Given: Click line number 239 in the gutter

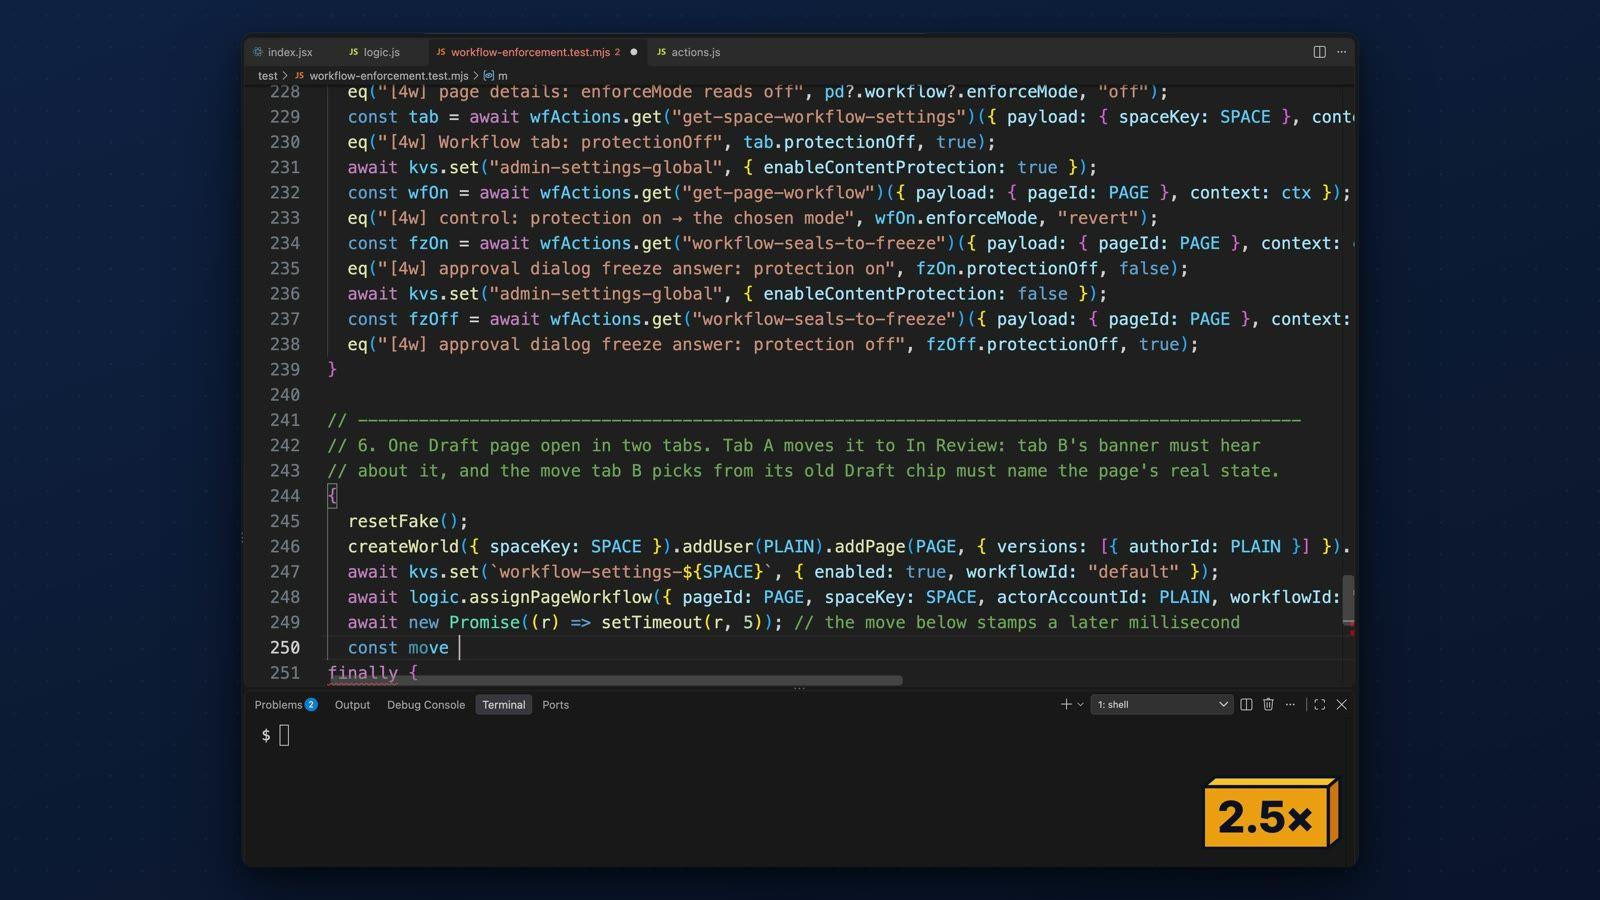Looking at the screenshot, I should [x=285, y=370].
